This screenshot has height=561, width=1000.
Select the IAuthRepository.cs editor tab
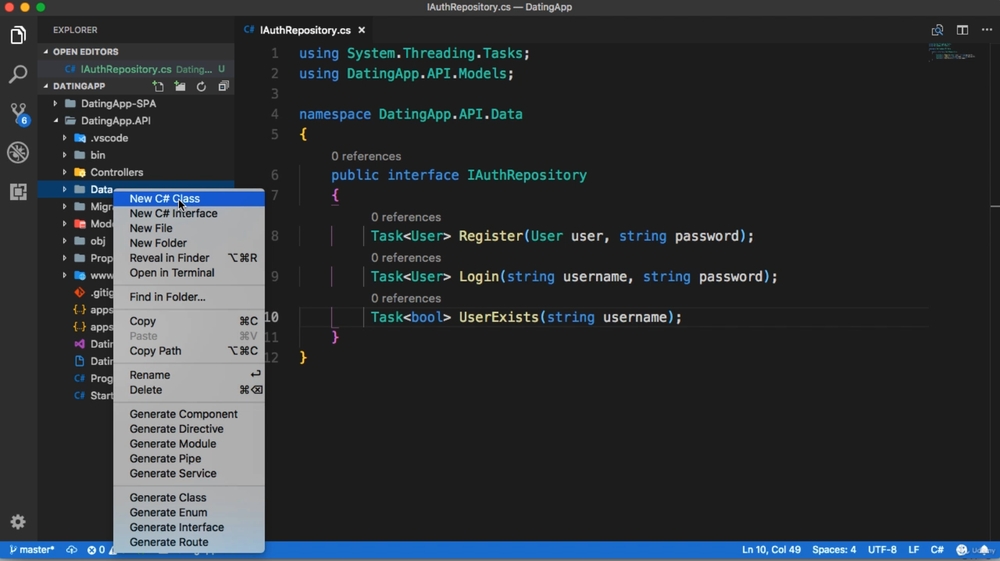coord(305,30)
